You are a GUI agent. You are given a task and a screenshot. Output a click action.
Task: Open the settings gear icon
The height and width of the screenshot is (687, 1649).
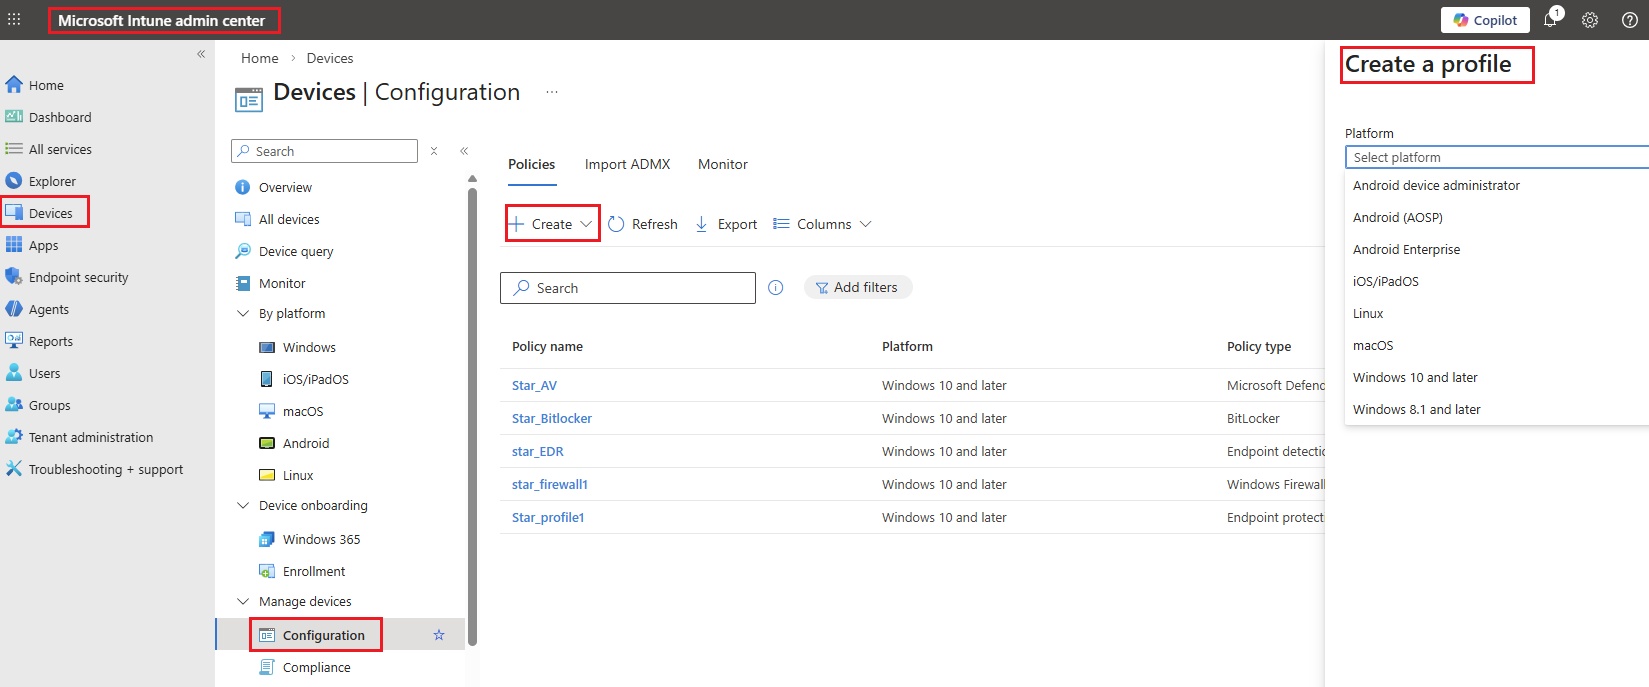(1590, 20)
